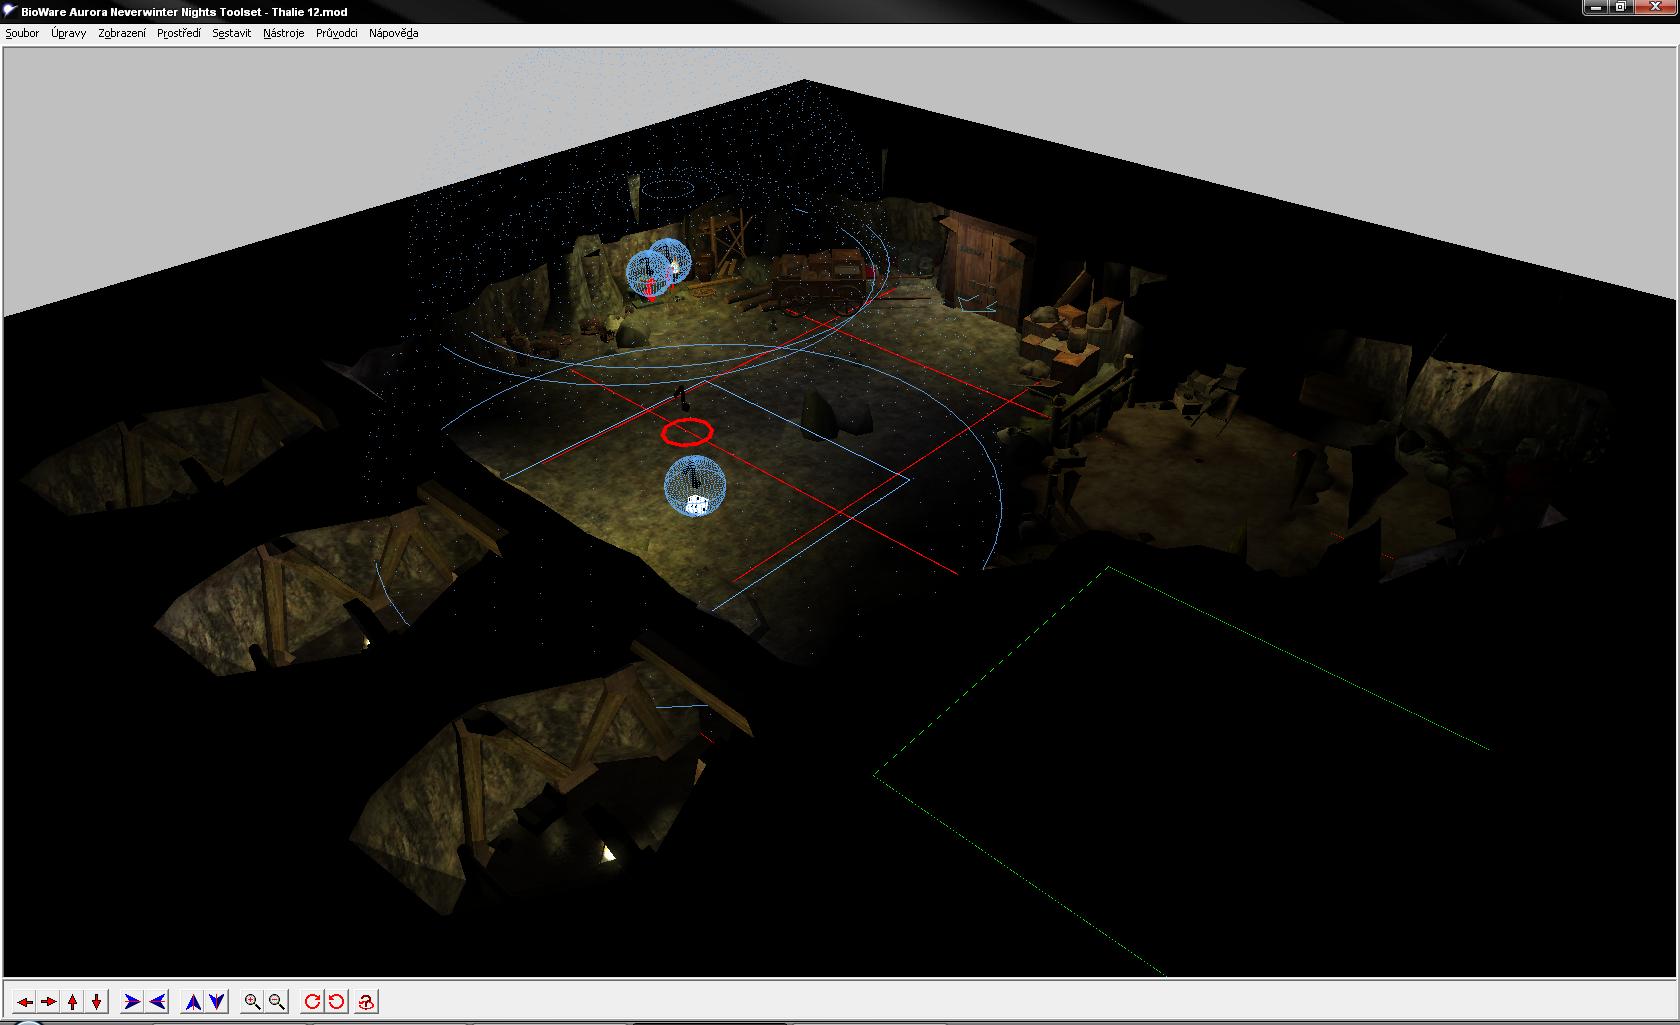Open the Sestavit menu
Image resolution: width=1680 pixels, height=1025 pixels.
pos(232,33)
